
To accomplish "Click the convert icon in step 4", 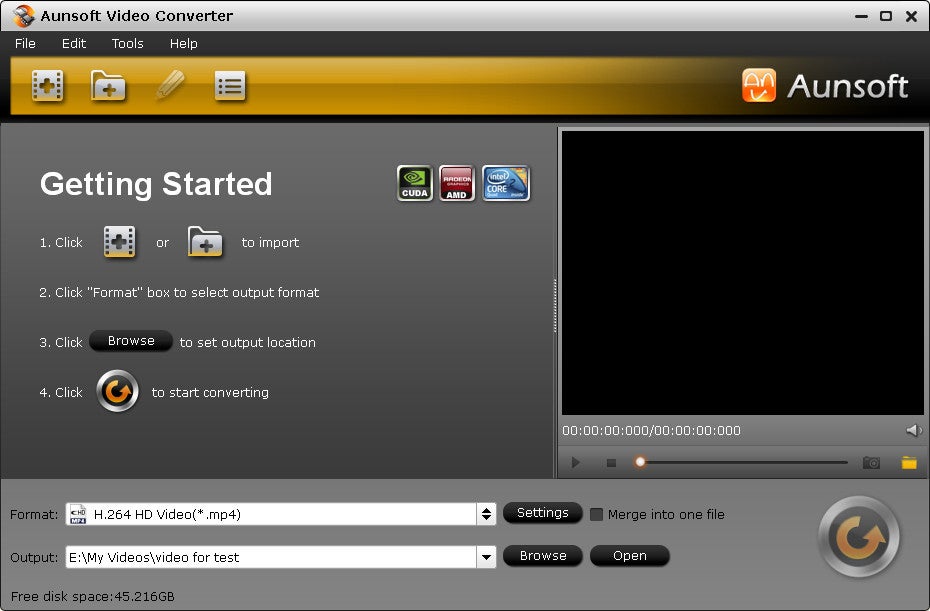I will tap(117, 392).
